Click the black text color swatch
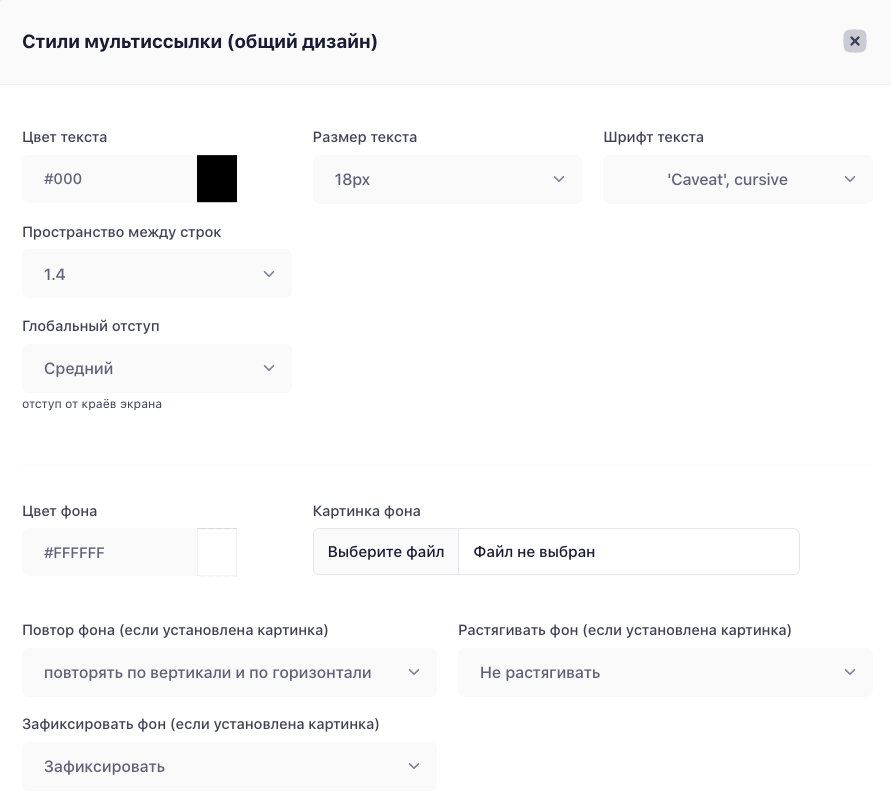 tap(217, 178)
